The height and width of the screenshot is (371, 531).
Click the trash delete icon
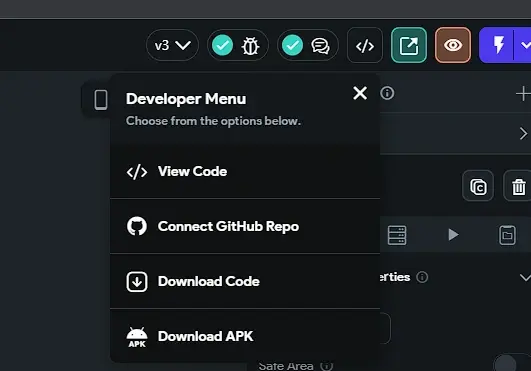click(x=518, y=186)
